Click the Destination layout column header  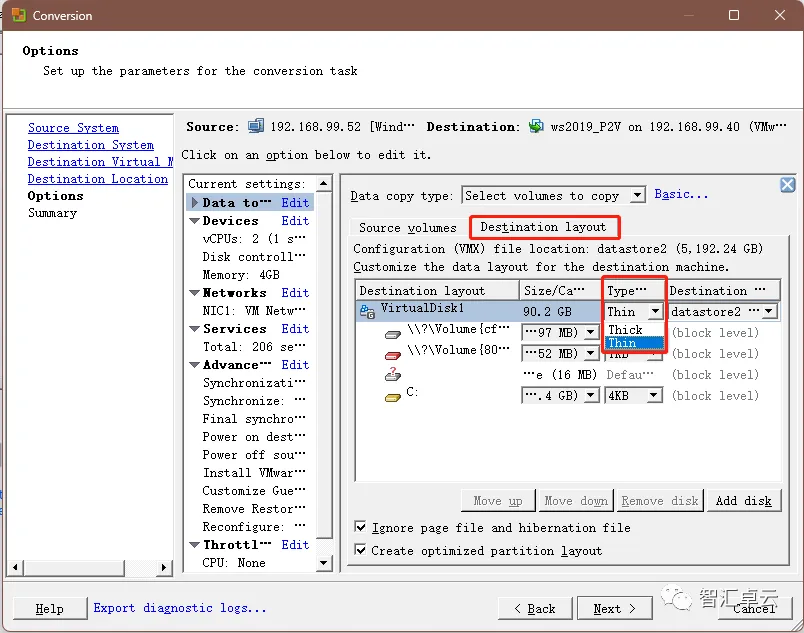[x=437, y=291]
